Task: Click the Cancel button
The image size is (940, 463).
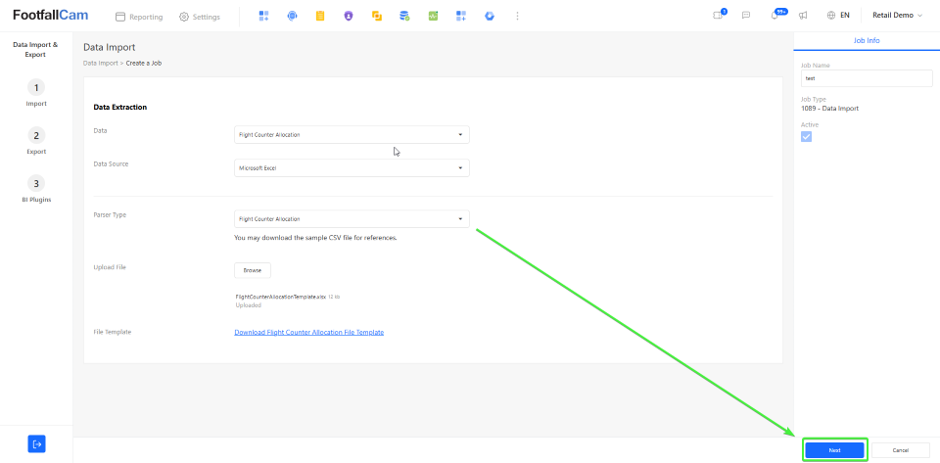Action: [900, 450]
